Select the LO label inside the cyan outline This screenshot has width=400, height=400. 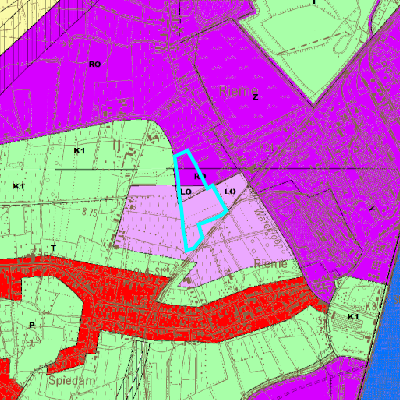point(186,192)
